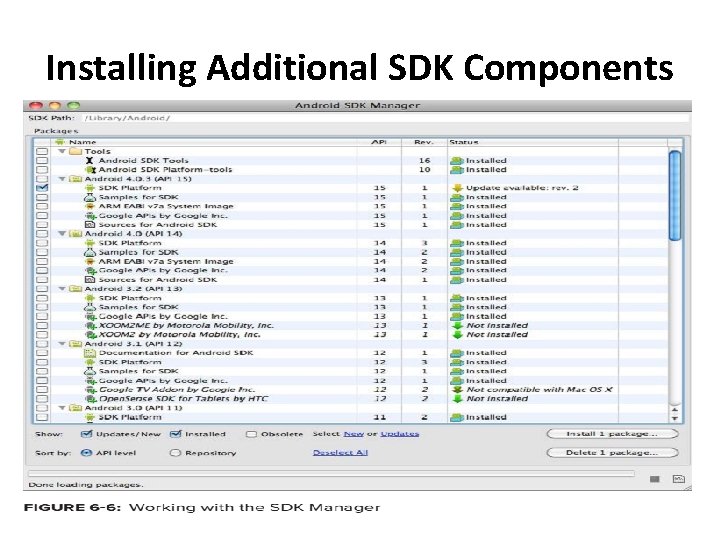Click the Google APIs icon in API 15 row
The image size is (720, 540).
point(90,216)
